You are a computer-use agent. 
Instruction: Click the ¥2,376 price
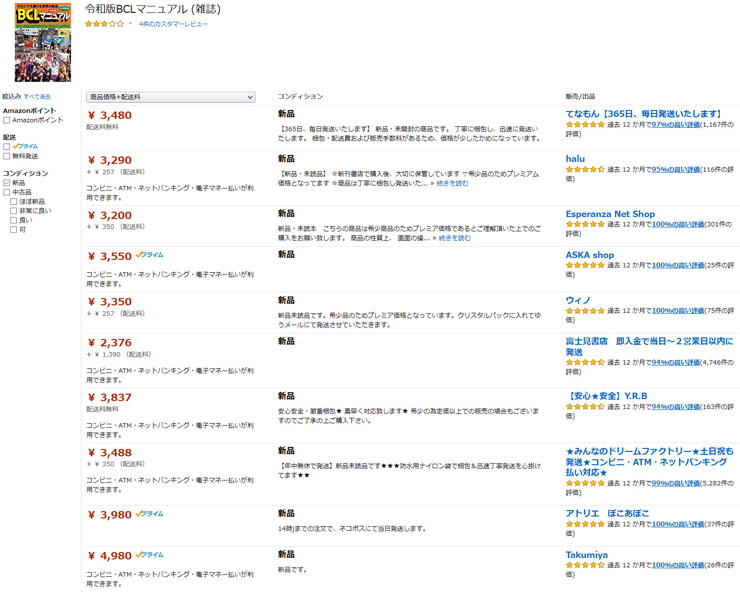[109, 343]
